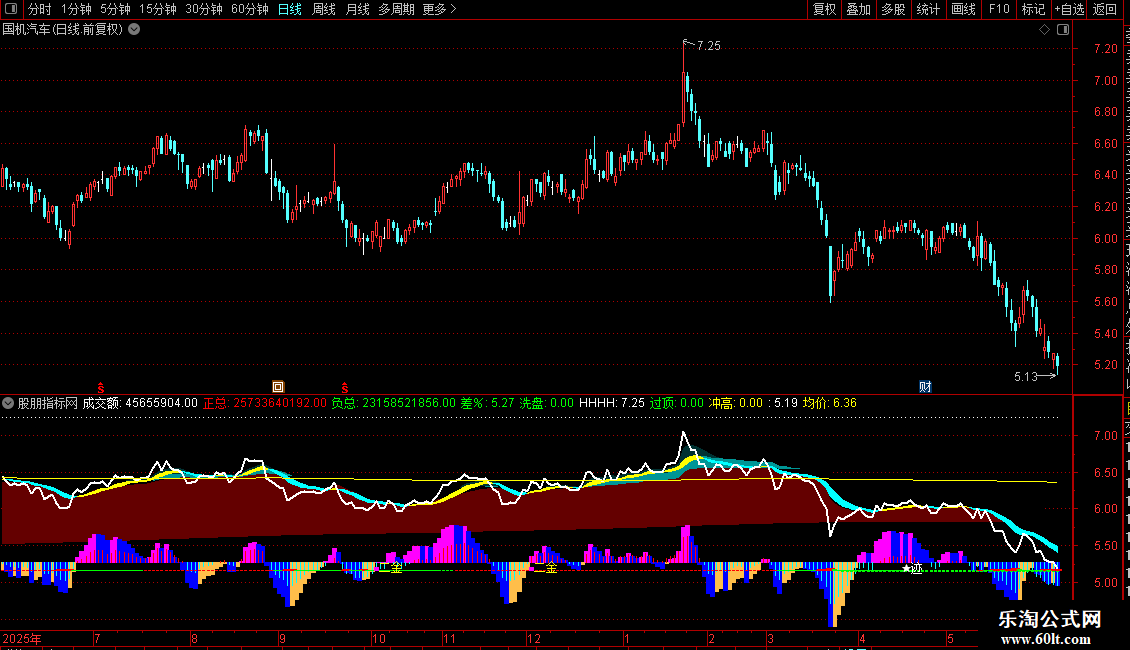Open the 复权 adjustment menu

[824, 9]
